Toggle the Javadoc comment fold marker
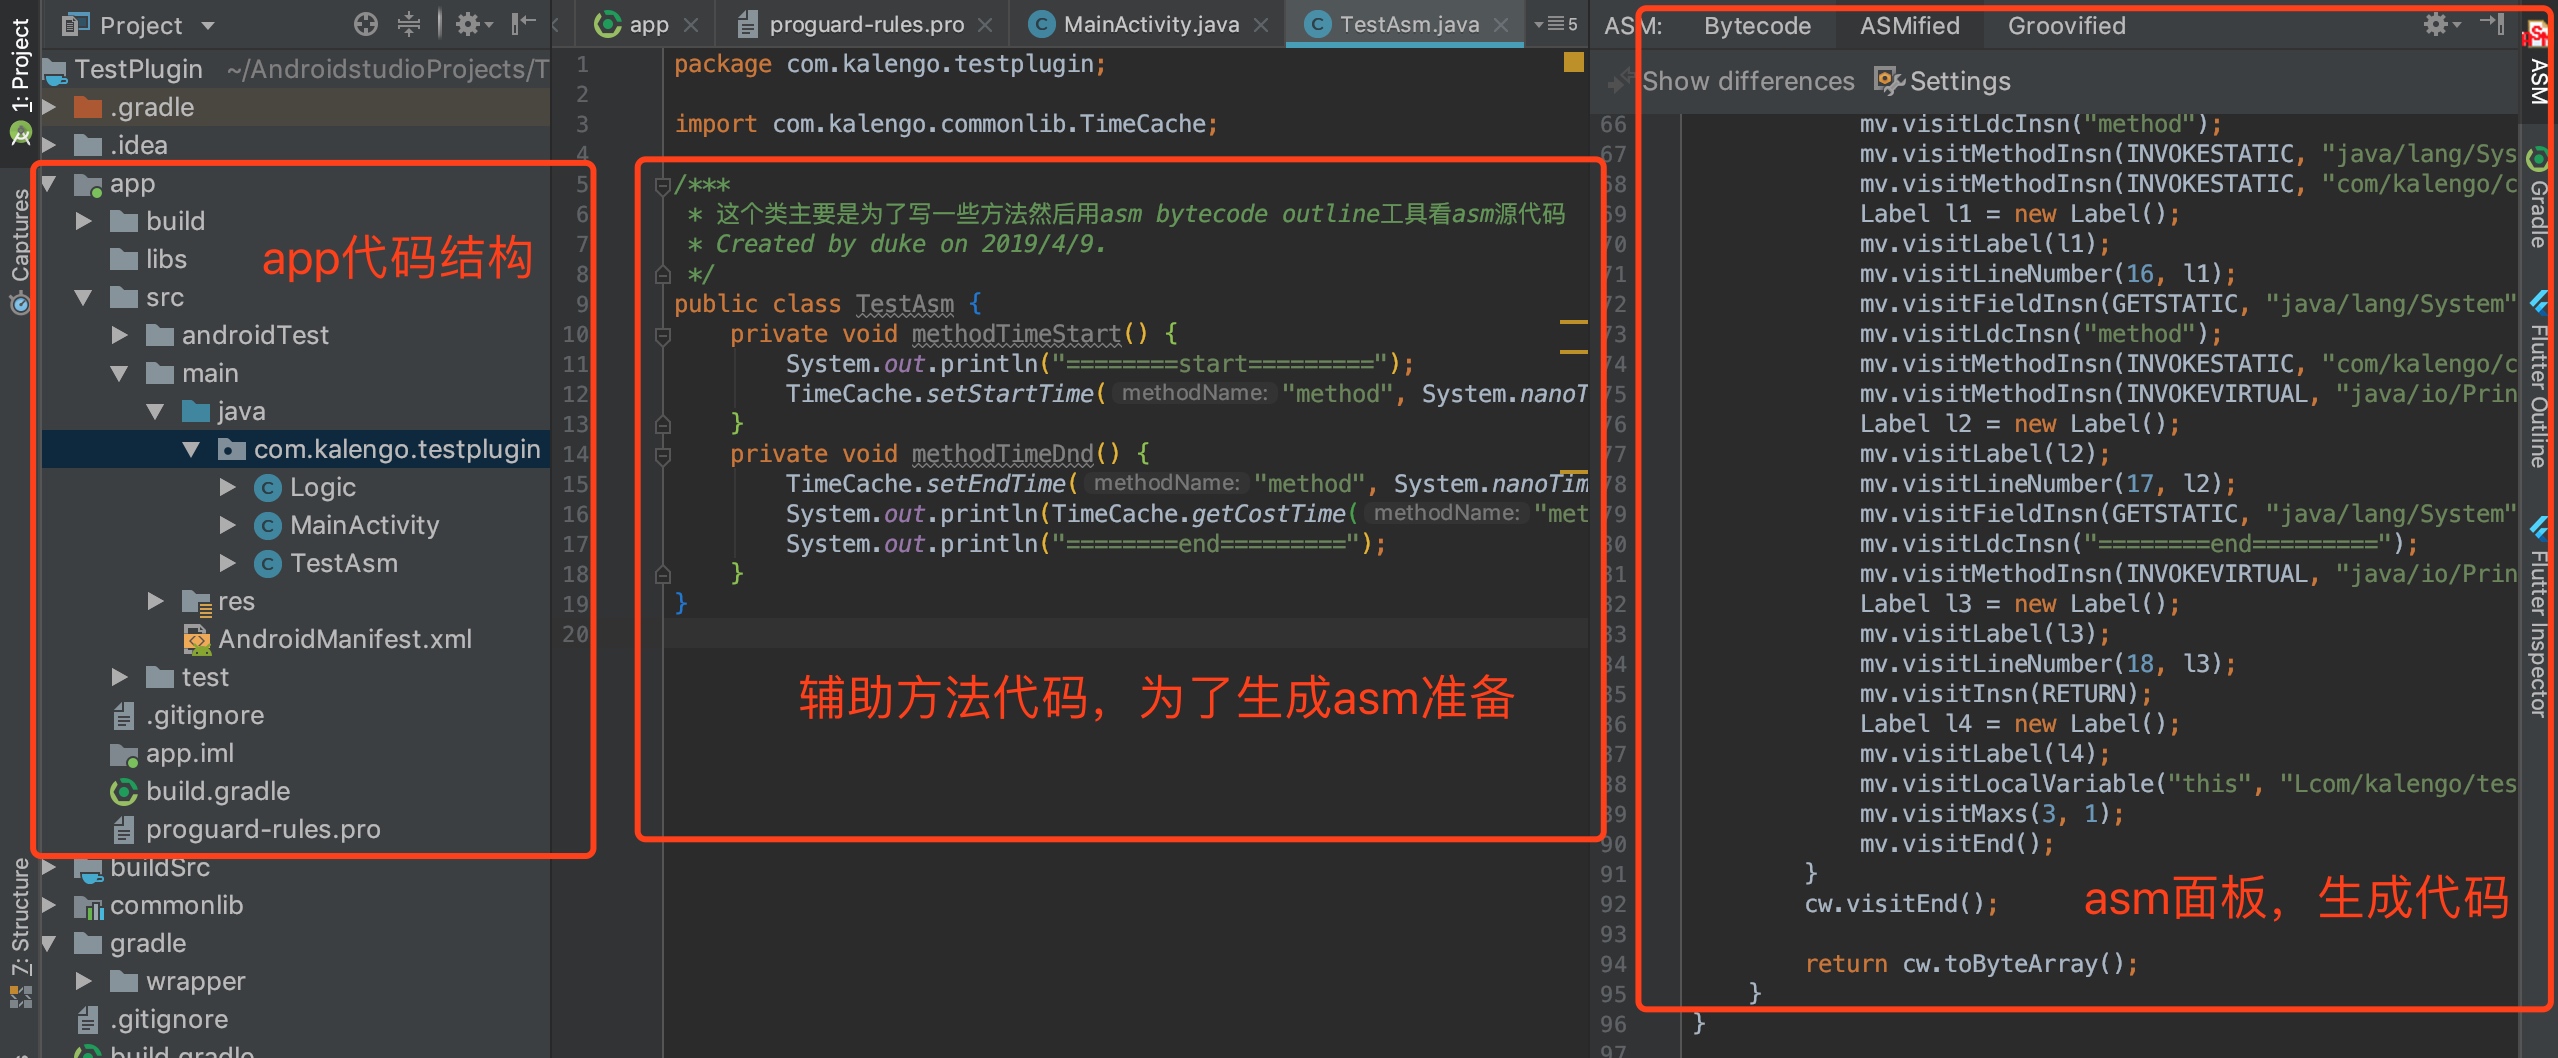The height and width of the screenshot is (1058, 2558). click(662, 186)
